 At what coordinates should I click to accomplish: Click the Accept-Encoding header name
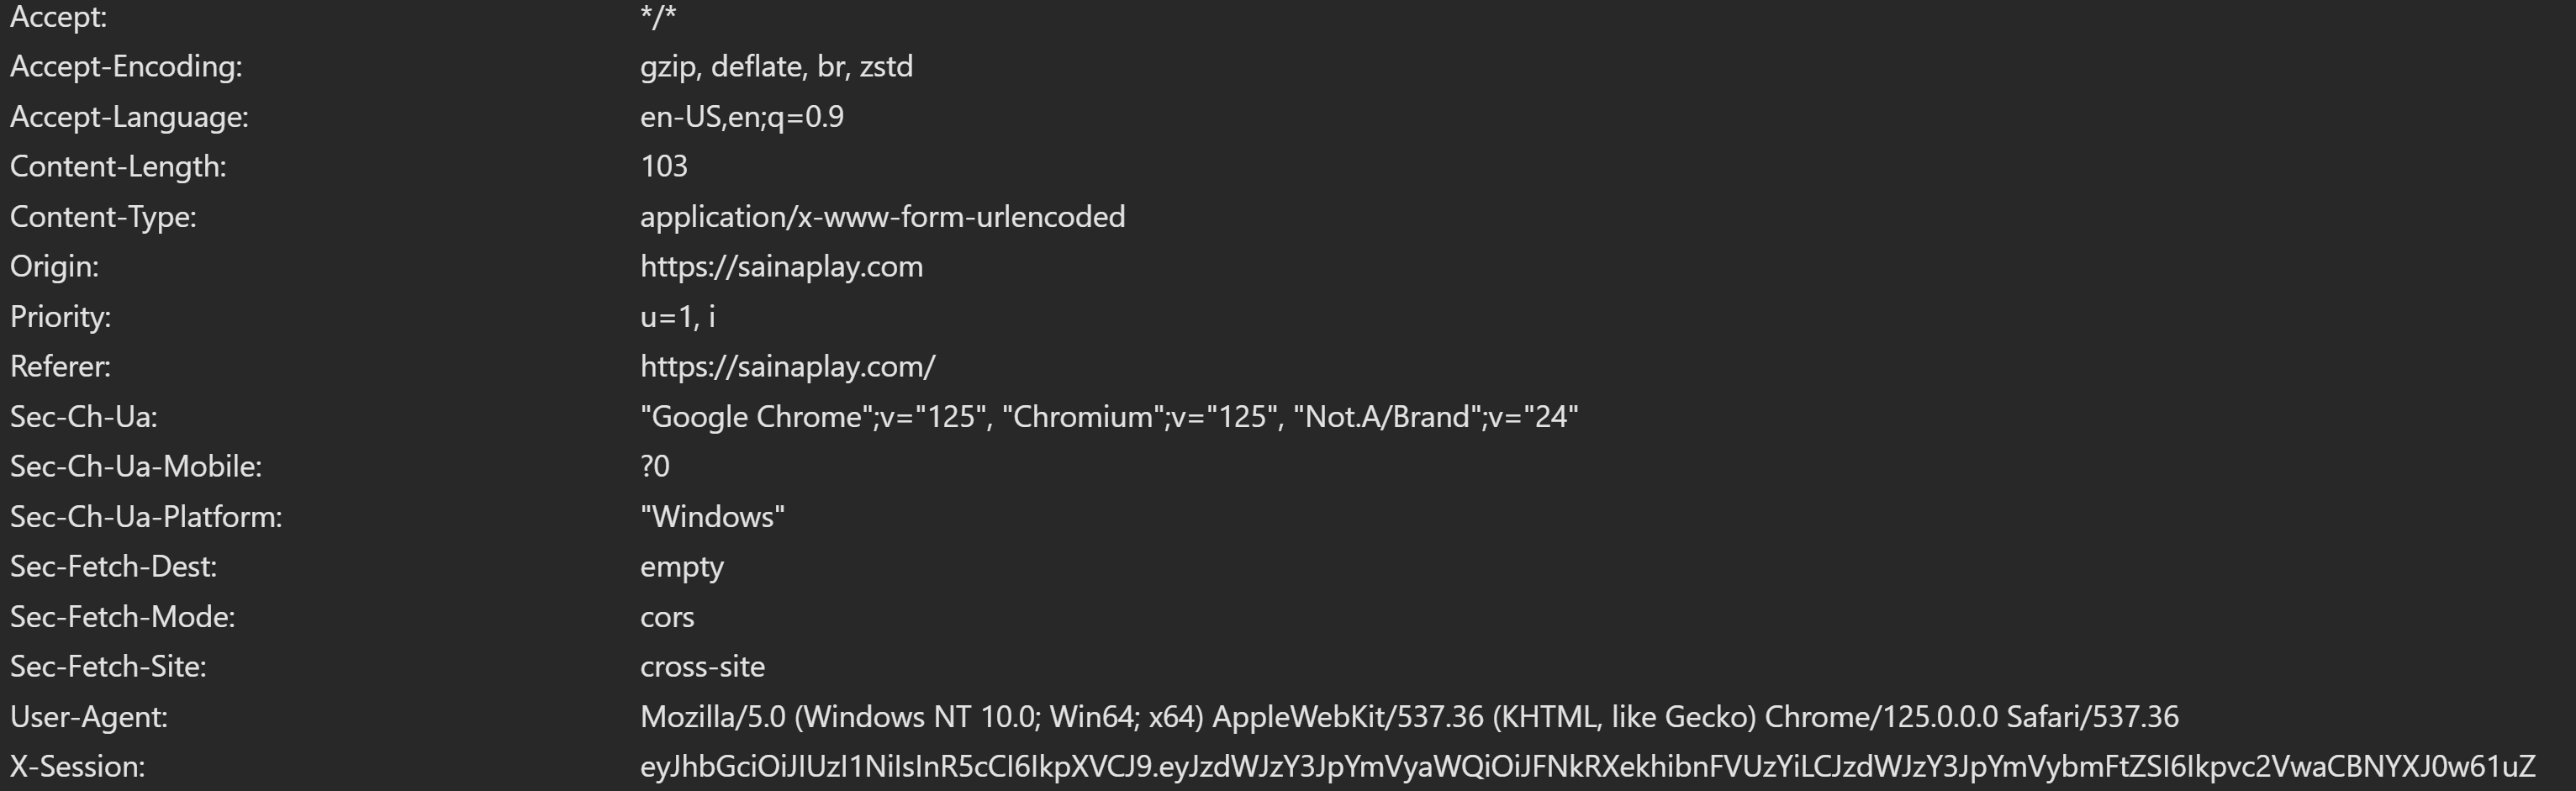(126, 67)
